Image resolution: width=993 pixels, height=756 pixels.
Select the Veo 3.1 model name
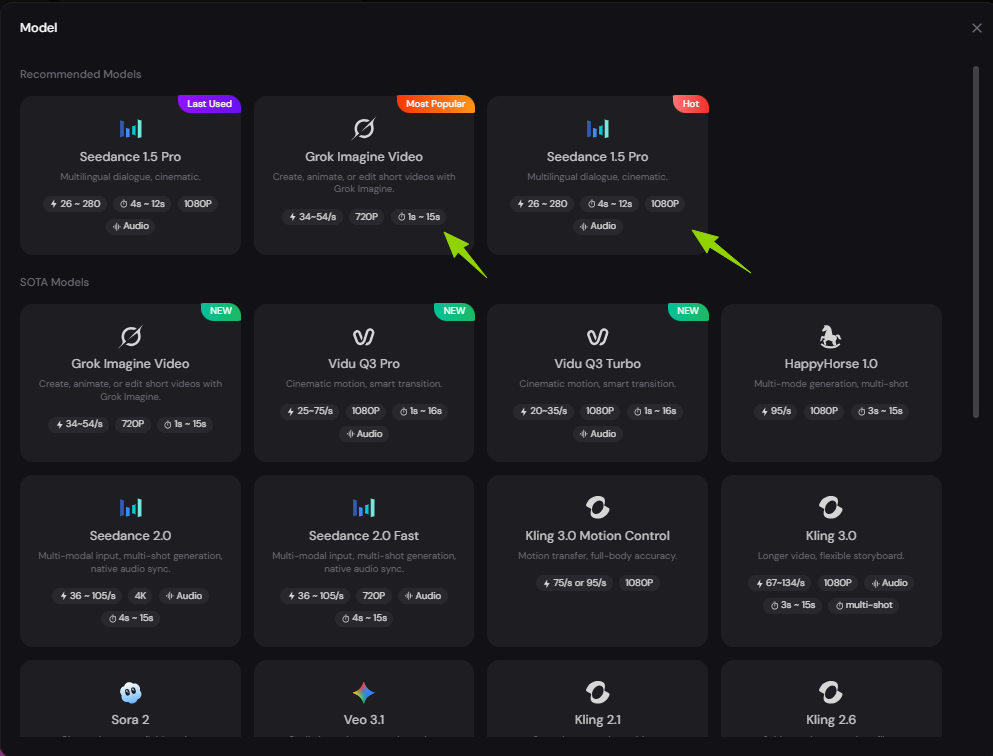click(364, 719)
